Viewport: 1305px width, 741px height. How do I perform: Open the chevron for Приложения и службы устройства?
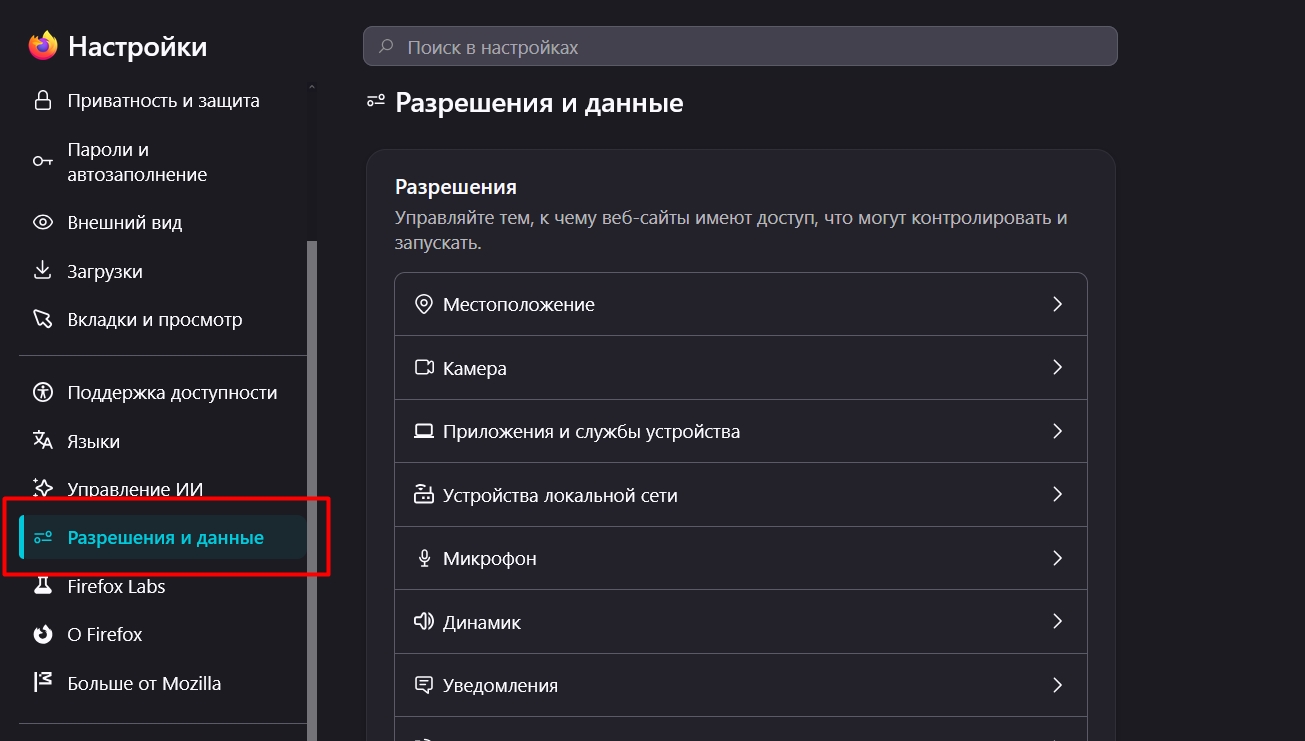tap(1057, 431)
